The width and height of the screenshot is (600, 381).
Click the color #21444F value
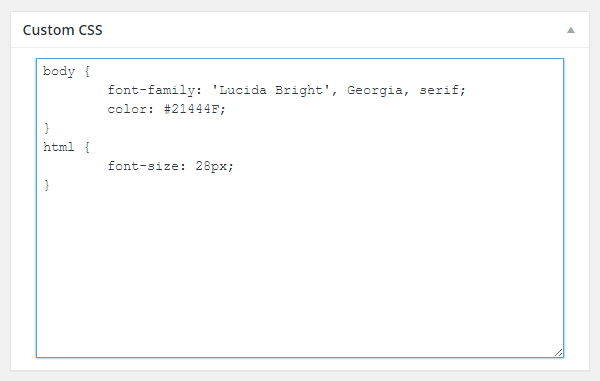pyautogui.click(x=195, y=109)
